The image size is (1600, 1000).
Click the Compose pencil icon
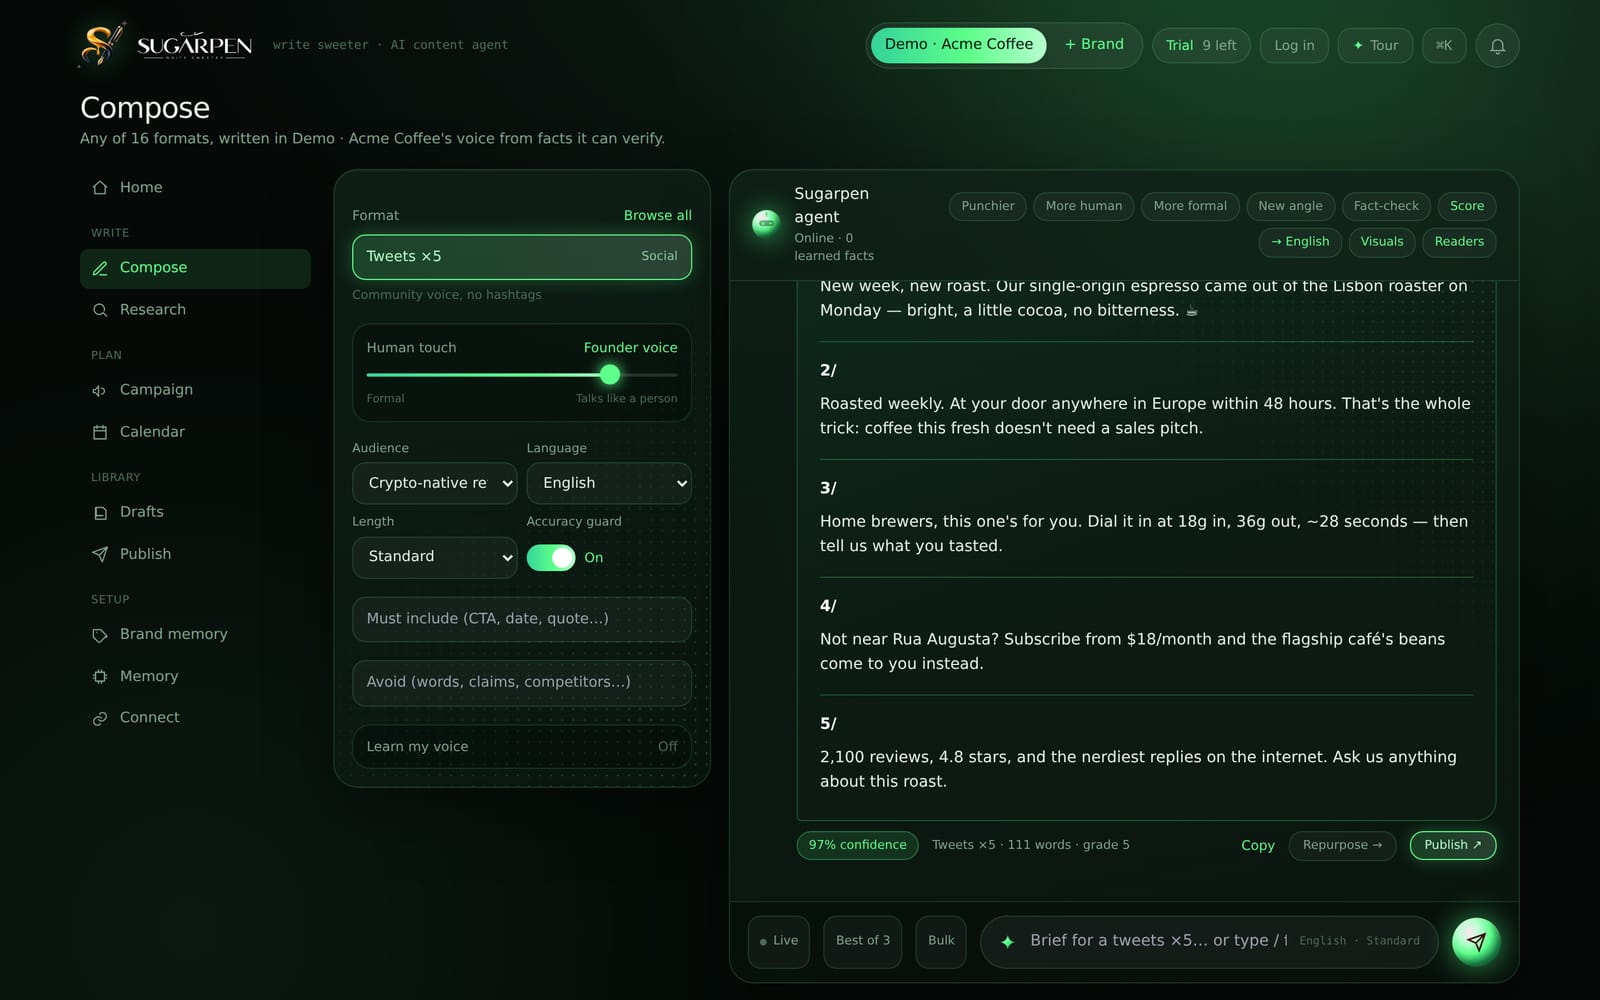pos(100,268)
